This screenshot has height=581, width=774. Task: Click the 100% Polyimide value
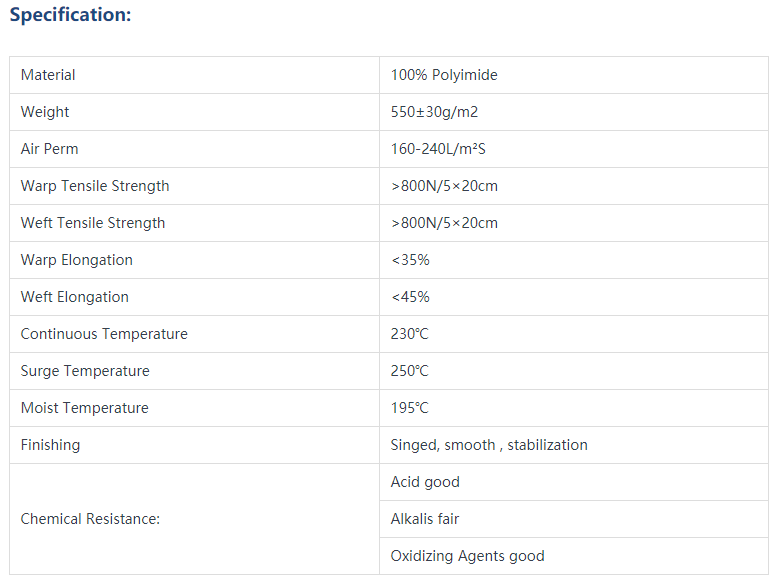[444, 75]
